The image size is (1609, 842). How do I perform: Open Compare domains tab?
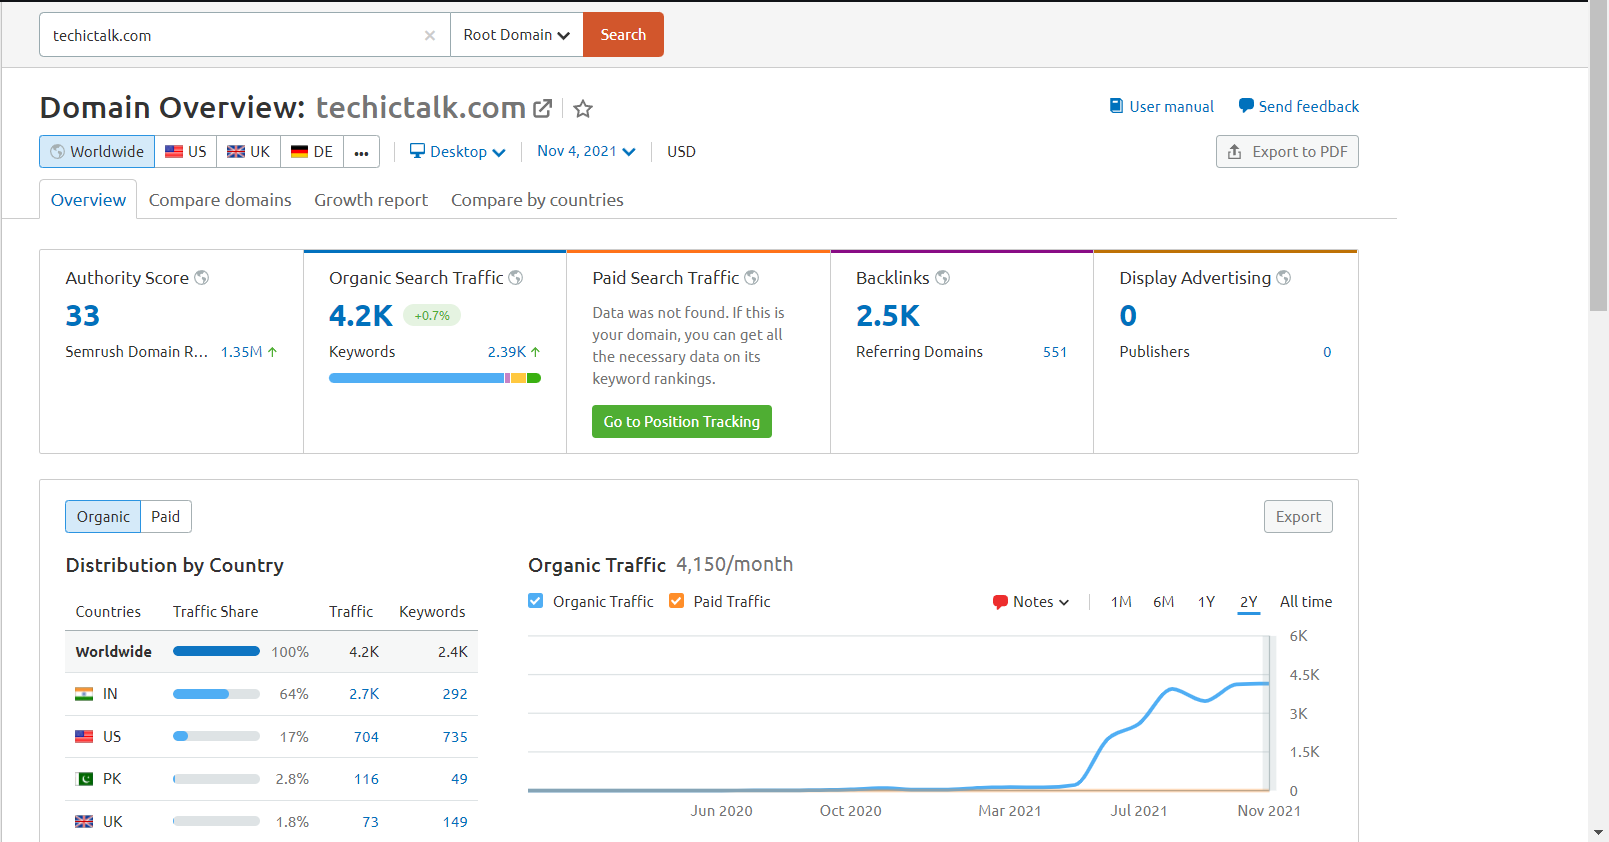[220, 200]
